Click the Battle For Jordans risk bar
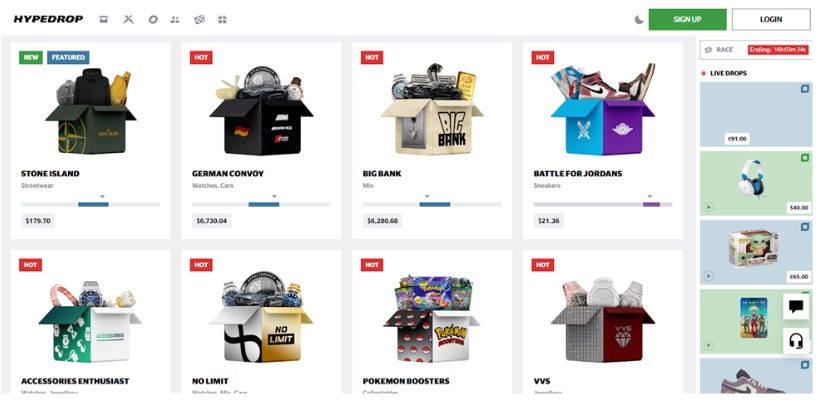Screen dimensions: 829x411 tap(603, 204)
